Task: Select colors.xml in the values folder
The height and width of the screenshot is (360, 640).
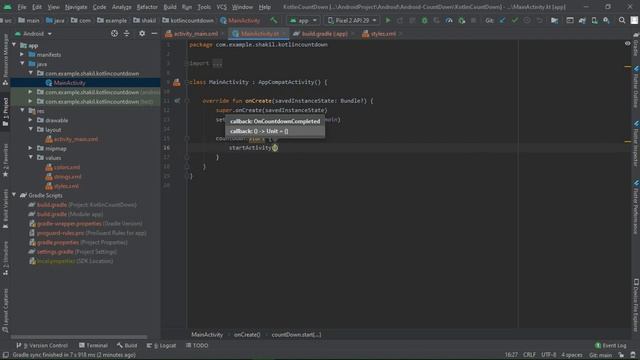Action: (x=67, y=167)
